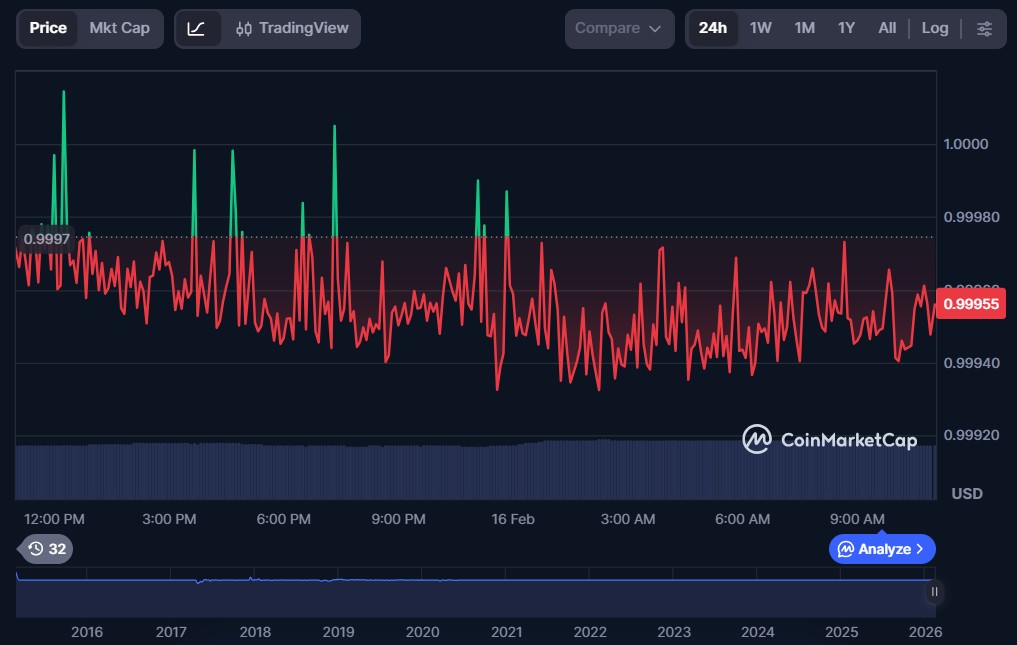Open the Compare dropdown
Viewport: 1017px width, 645px height.
pos(619,29)
